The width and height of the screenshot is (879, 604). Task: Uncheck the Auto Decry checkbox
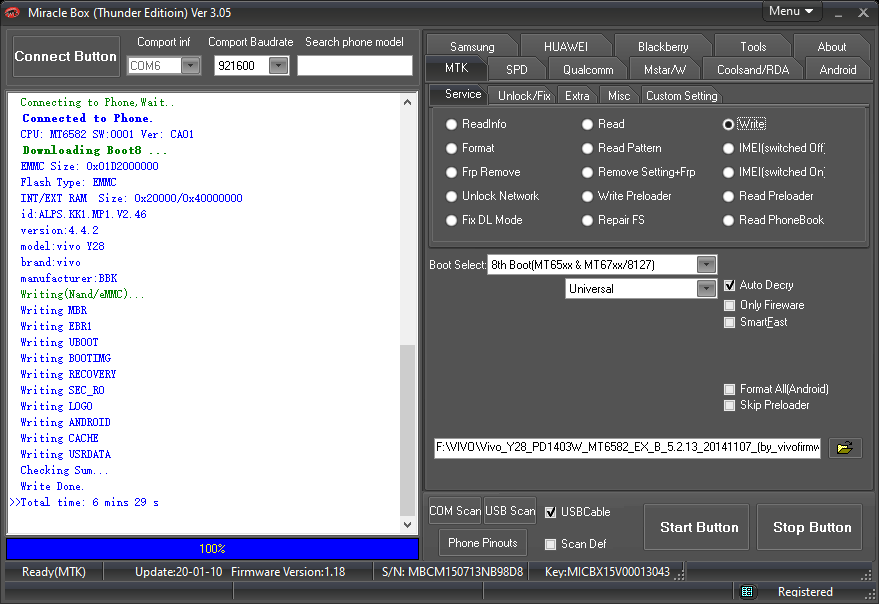coord(729,285)
